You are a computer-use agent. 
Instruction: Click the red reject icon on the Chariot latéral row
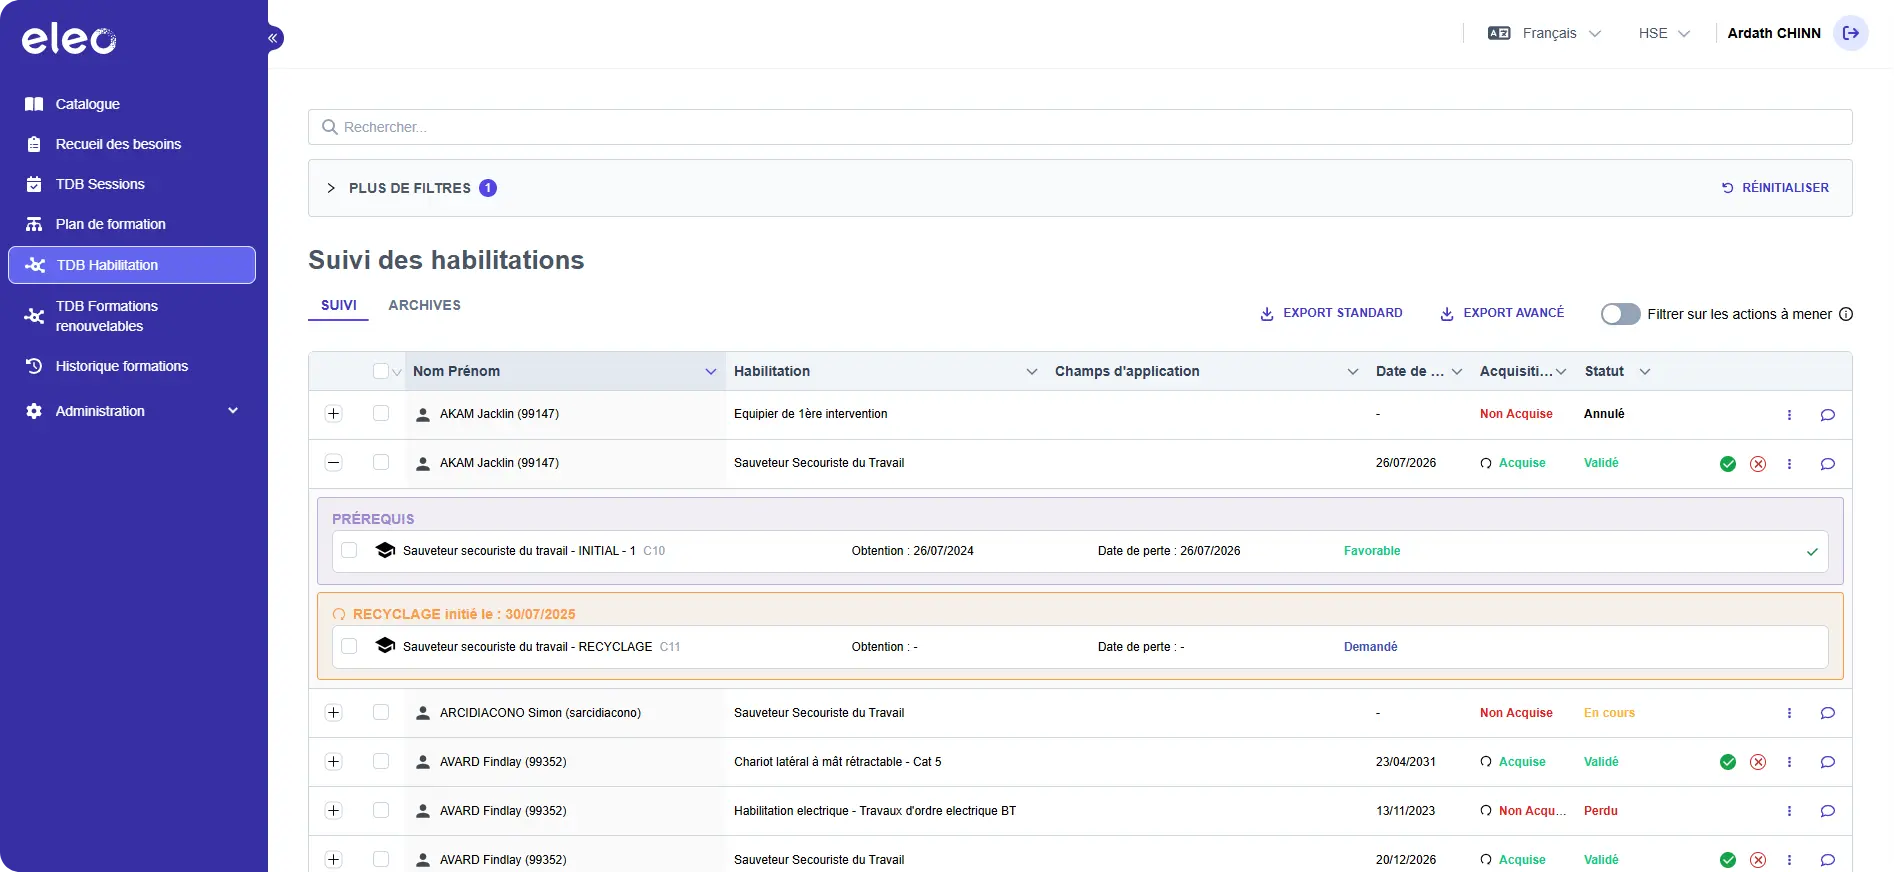pyautogui.click(x=1757, y=762)
